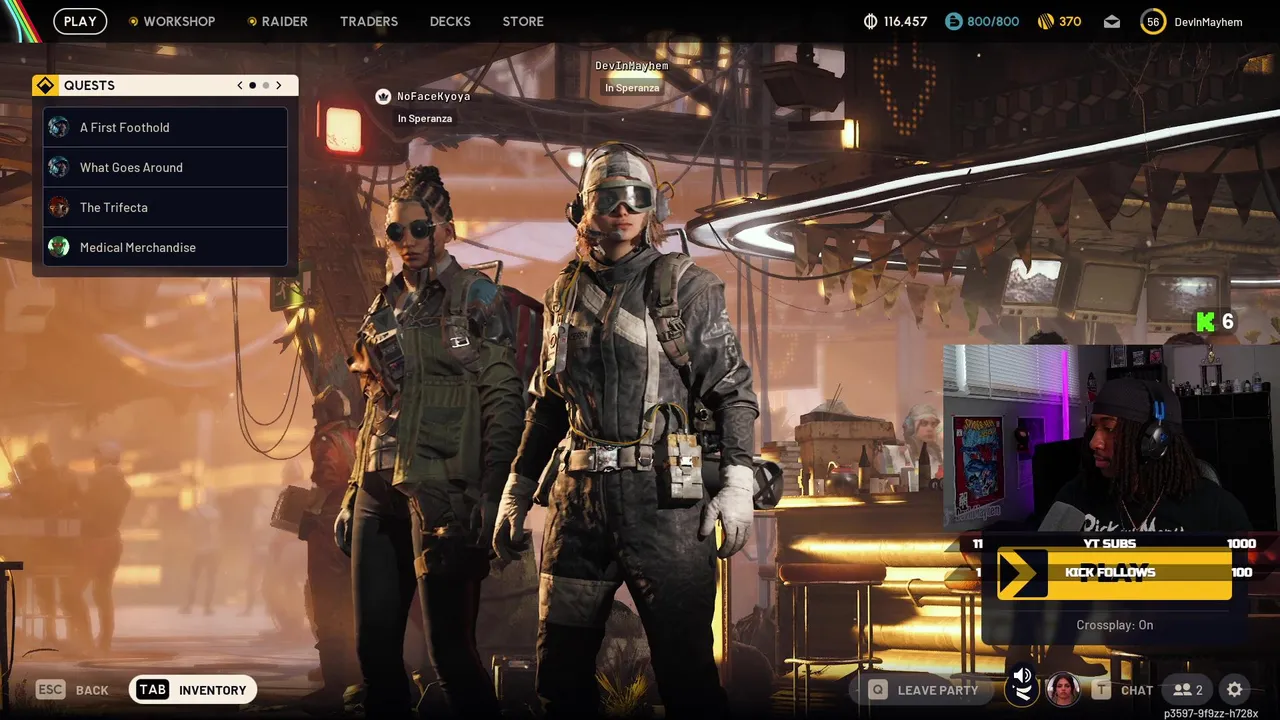Go to previous Quests panel page
Screen dimensions: 1280x720
point(240,85)
